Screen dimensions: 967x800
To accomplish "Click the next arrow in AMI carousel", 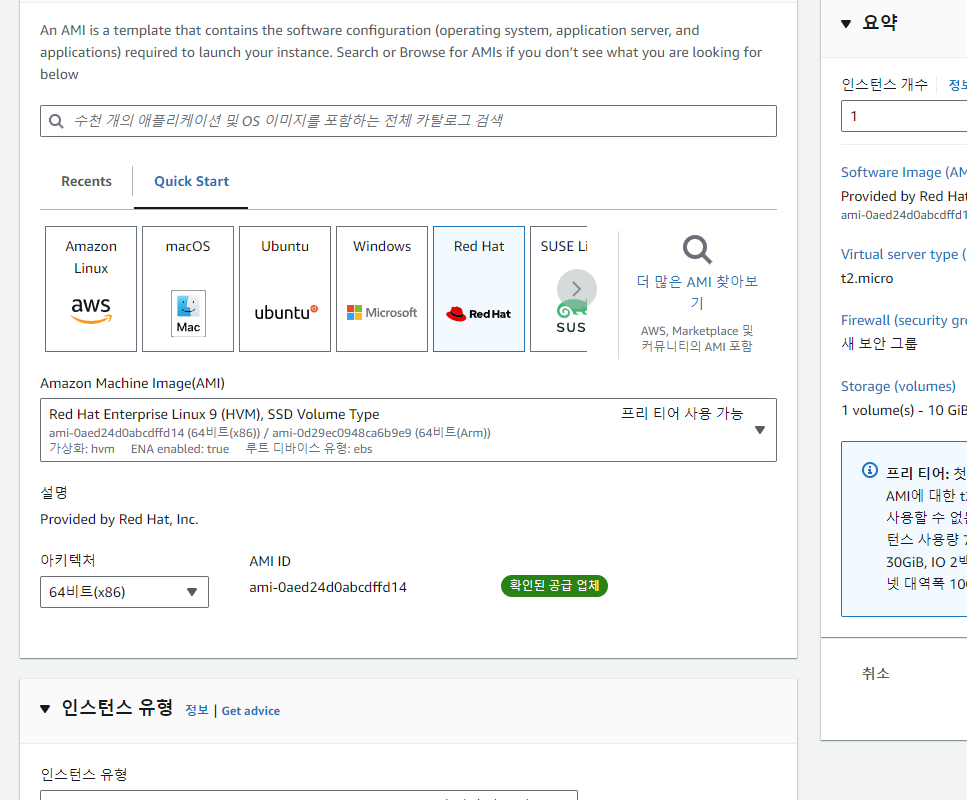I will [x=577, y=289].
